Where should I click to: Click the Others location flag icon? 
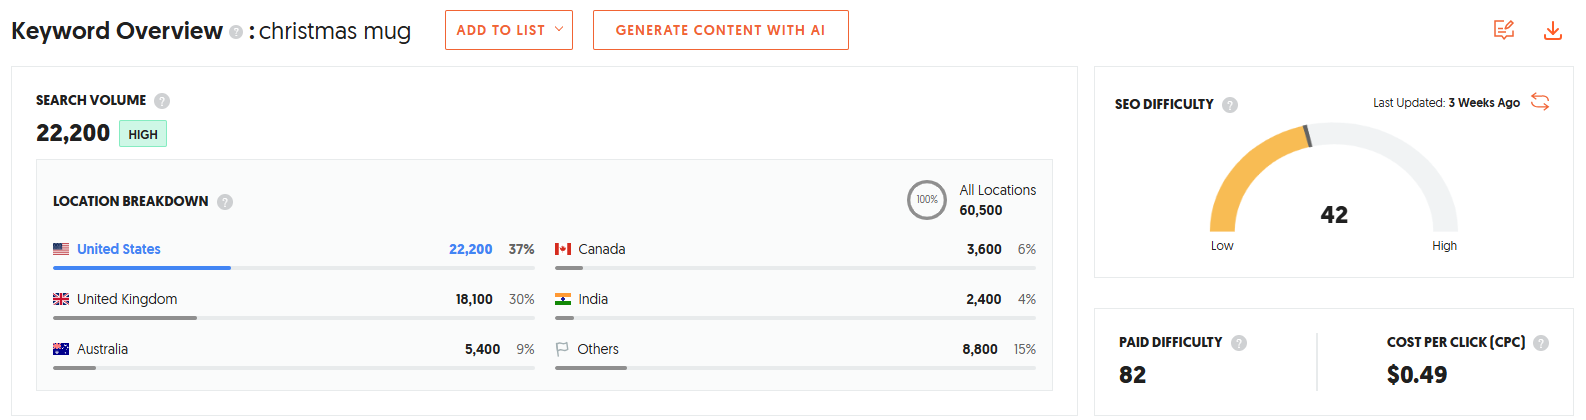pos(562,349)
